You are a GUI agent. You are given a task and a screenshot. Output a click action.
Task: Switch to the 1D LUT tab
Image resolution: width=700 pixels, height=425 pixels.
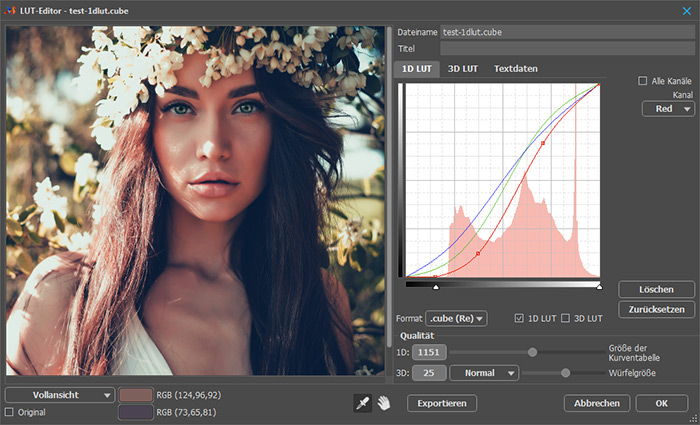click(x=417, y=69)
